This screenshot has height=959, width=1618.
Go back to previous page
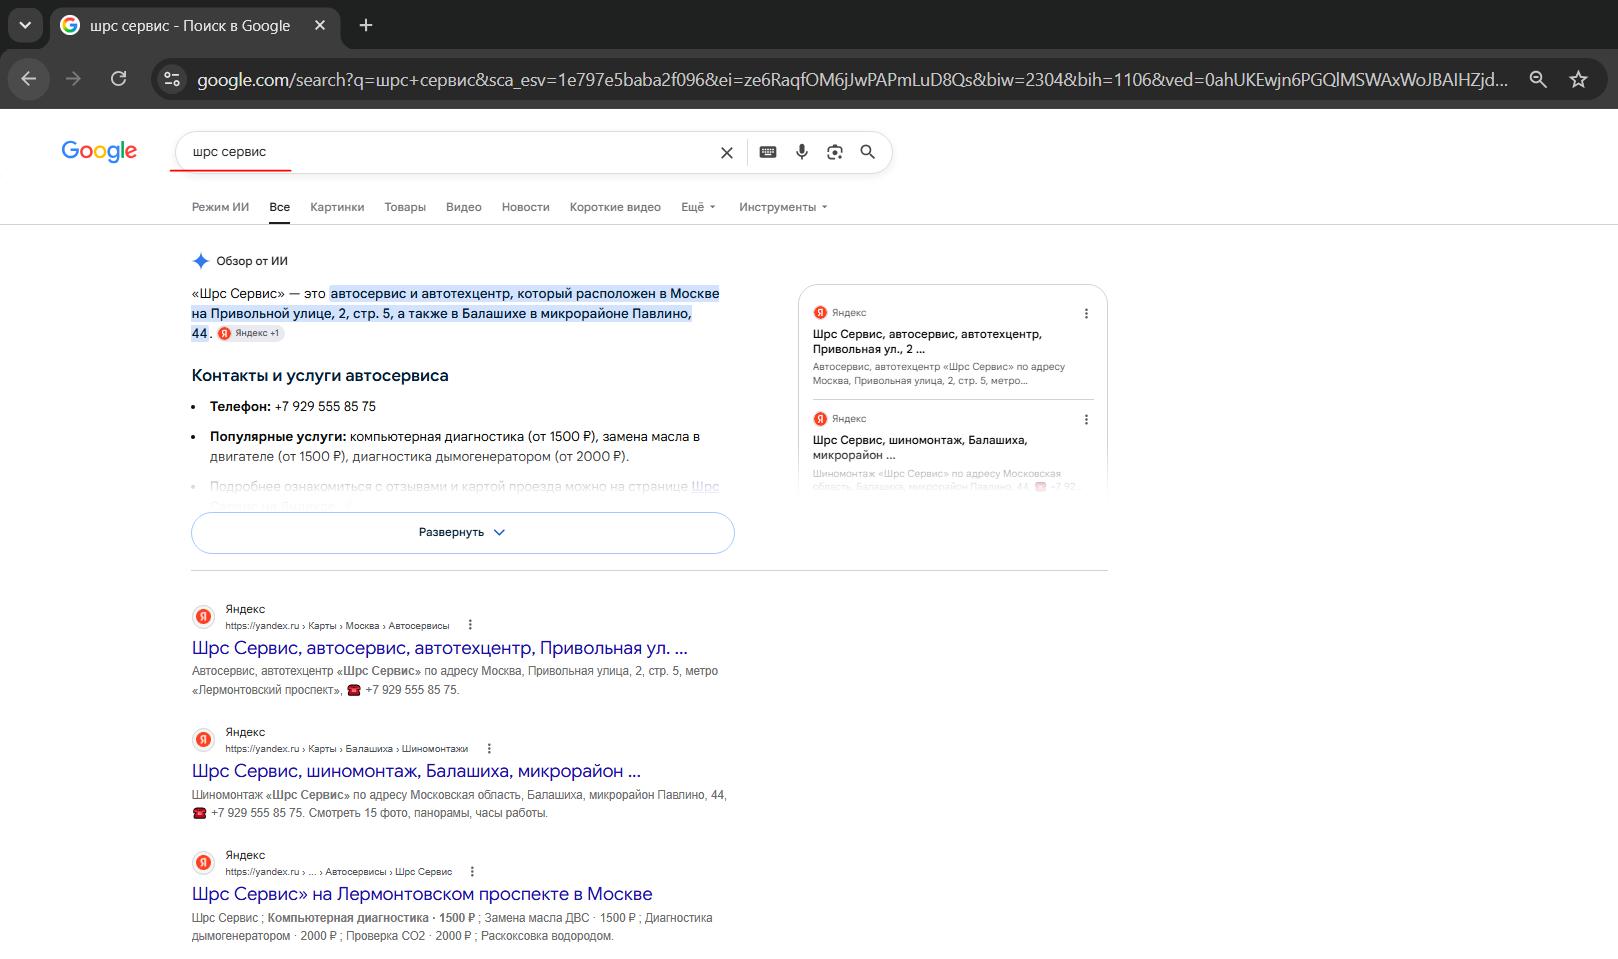click(x=29, y=79)
